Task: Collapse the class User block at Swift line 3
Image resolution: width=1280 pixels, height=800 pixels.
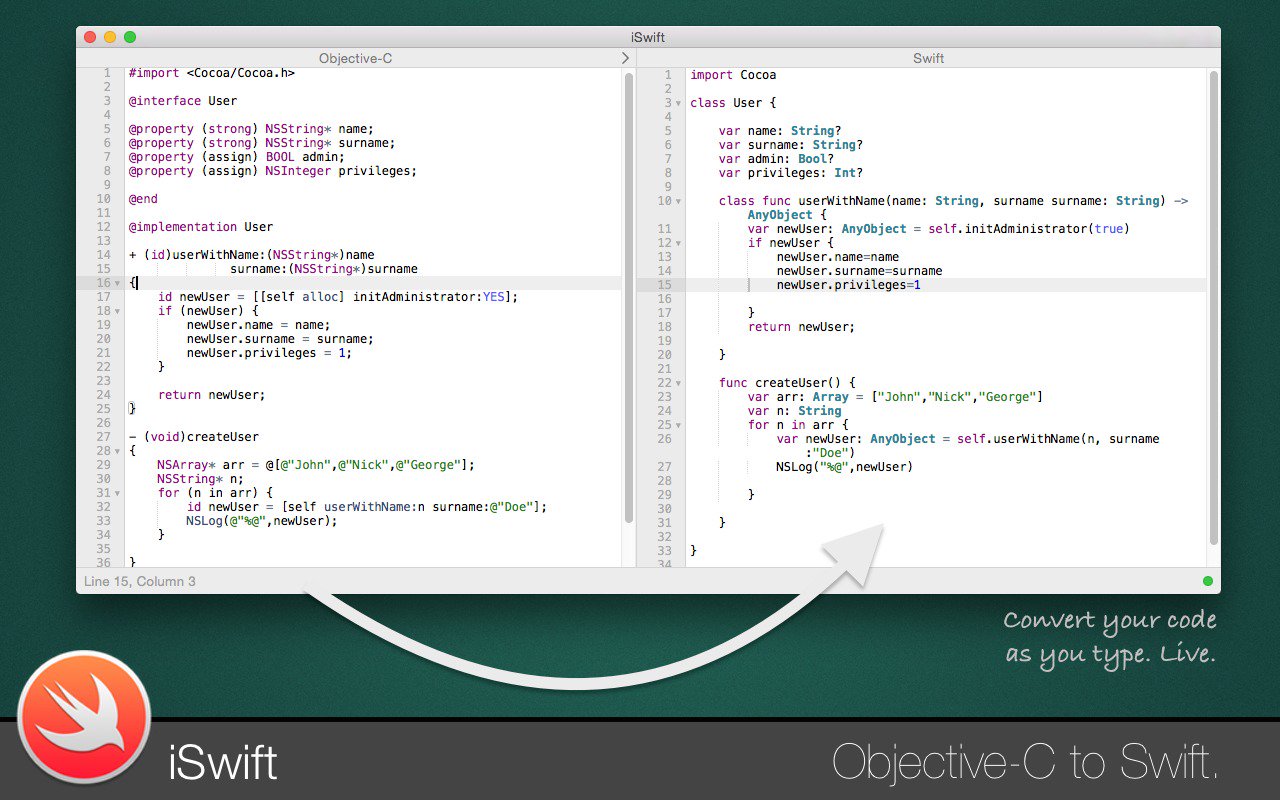Action: 676,102
